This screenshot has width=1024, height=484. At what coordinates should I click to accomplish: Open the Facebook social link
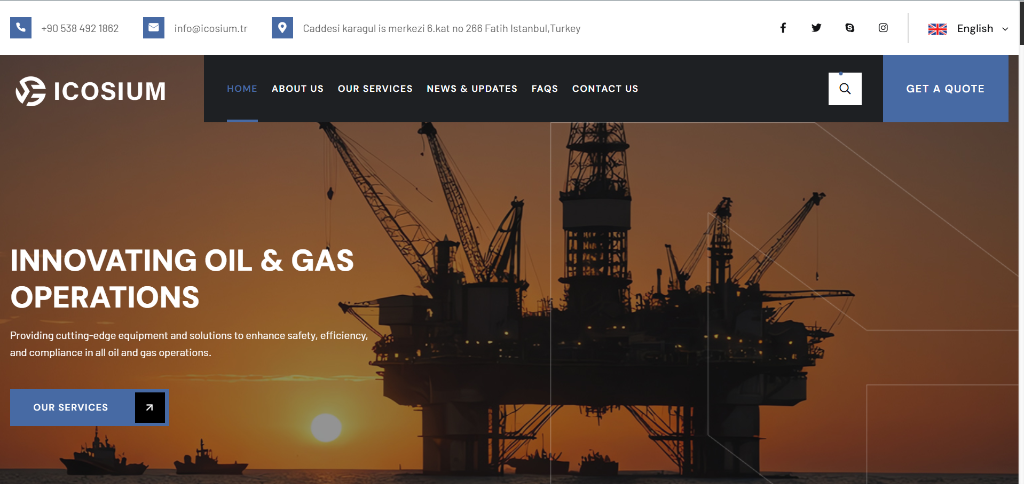tap(782, 28)
